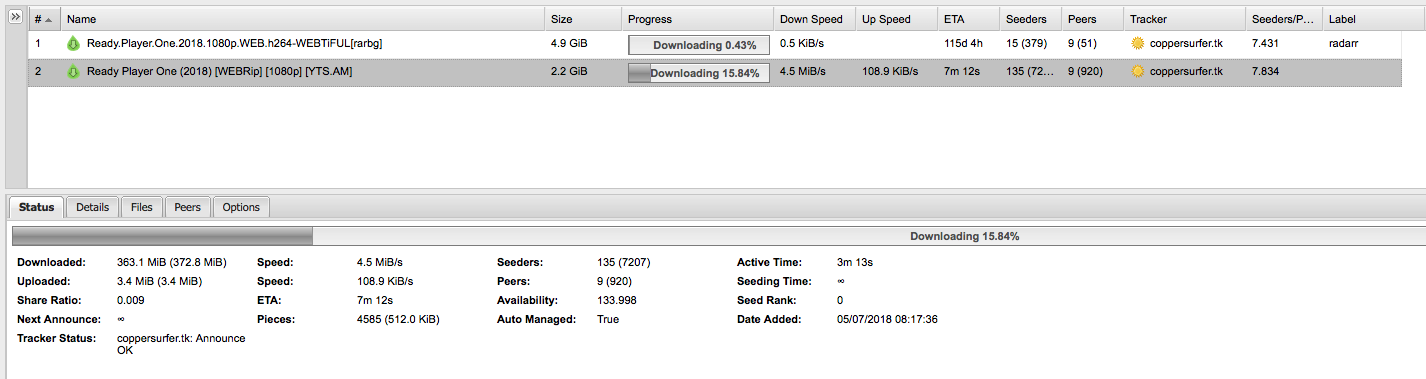Click the downloading icon of the rarbg torrent
The image size is (1426, 379).
click(x=73, y=44)
